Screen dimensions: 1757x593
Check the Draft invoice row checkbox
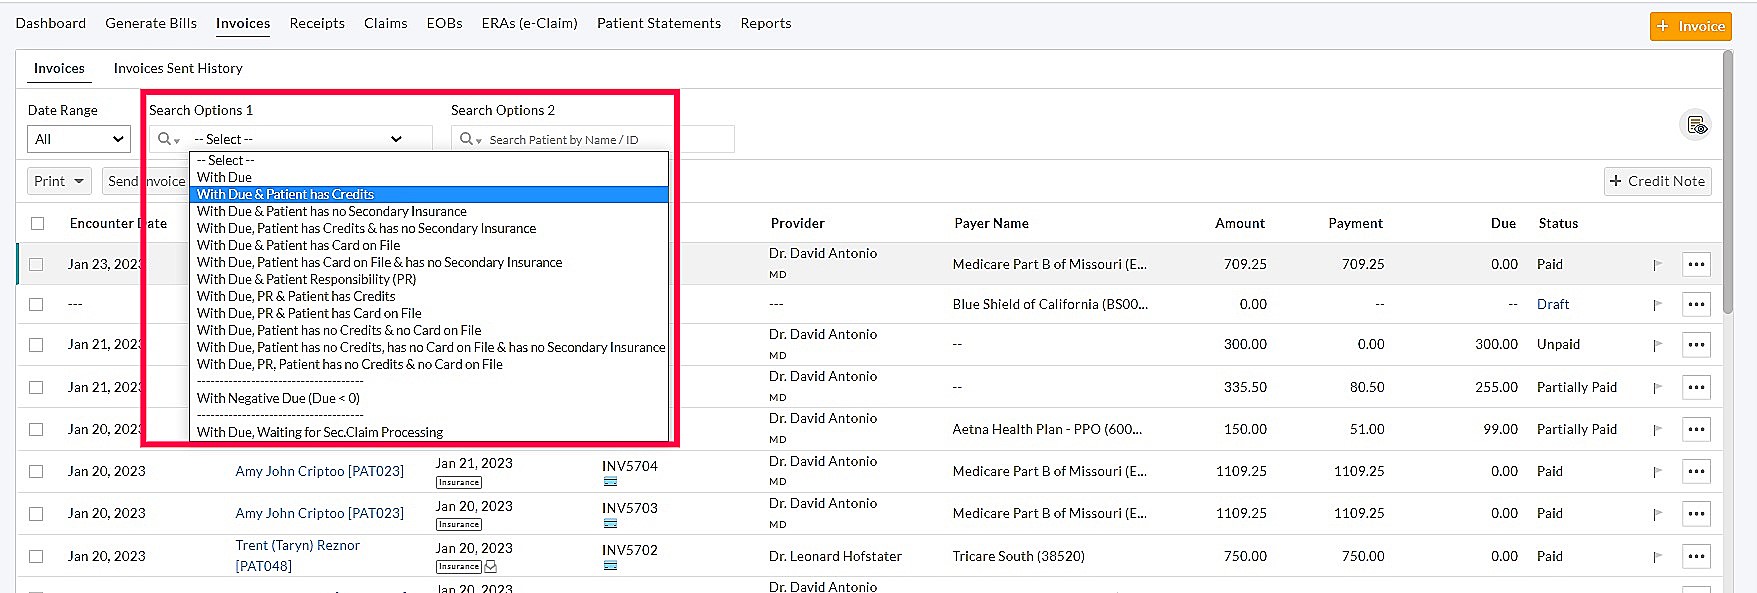(36, 305)
